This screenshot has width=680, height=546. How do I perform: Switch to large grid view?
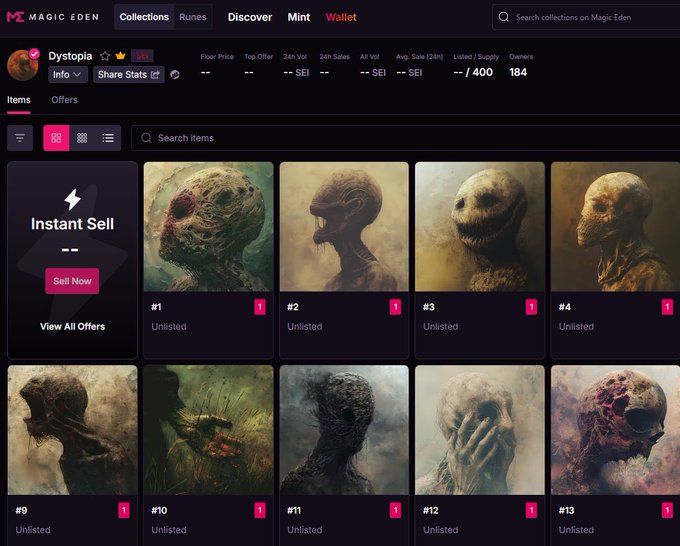[56, 138]
